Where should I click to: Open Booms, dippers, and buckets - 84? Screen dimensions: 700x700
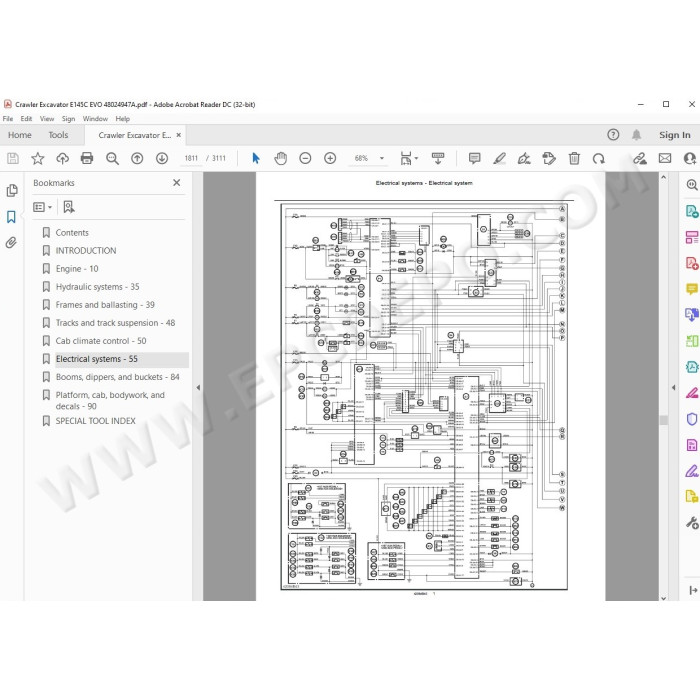(117, 377)
